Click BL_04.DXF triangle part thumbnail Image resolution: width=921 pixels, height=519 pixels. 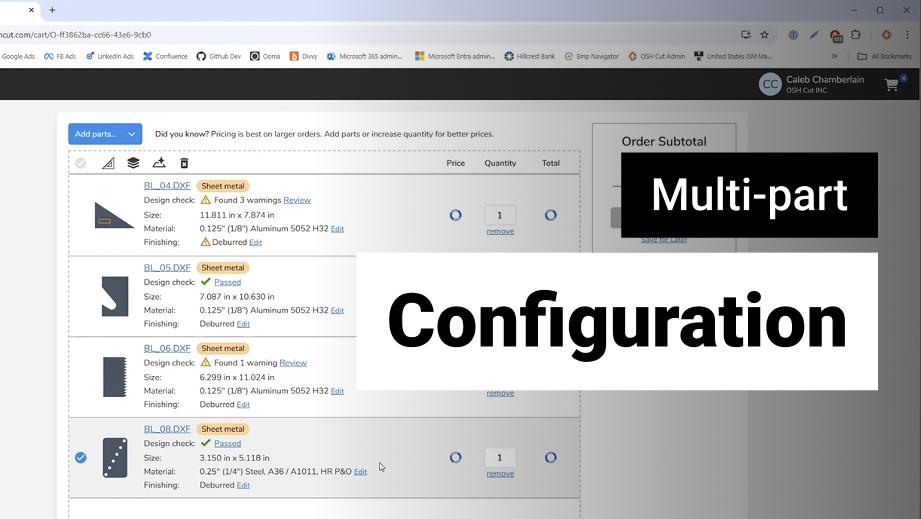click(x=113, y=215)
